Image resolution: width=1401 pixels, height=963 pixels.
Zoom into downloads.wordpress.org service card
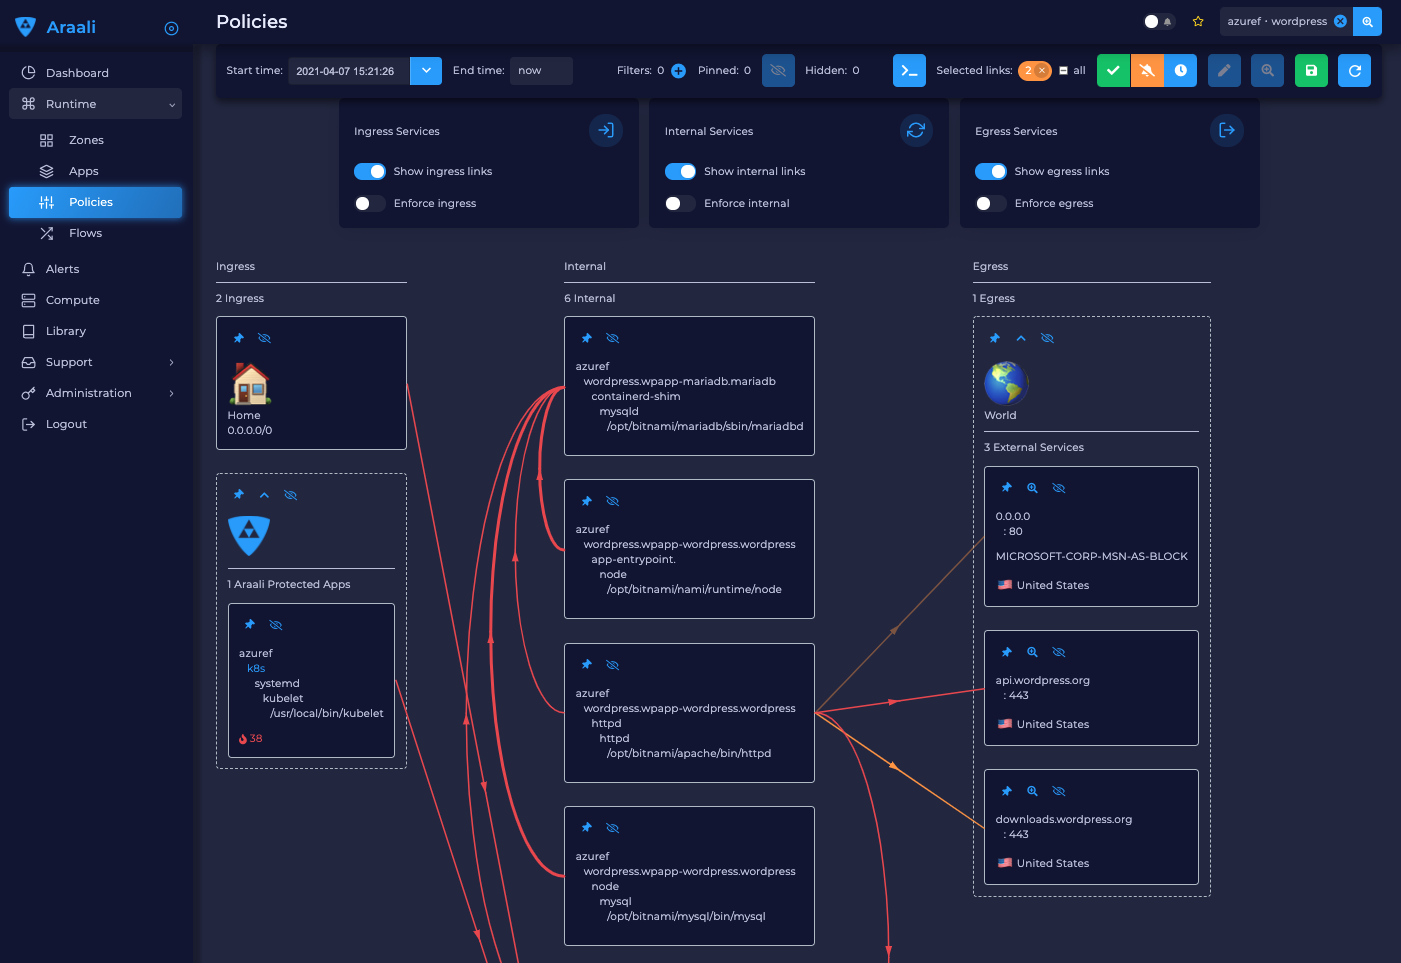pyautogui.click(x=1032, y=791)
